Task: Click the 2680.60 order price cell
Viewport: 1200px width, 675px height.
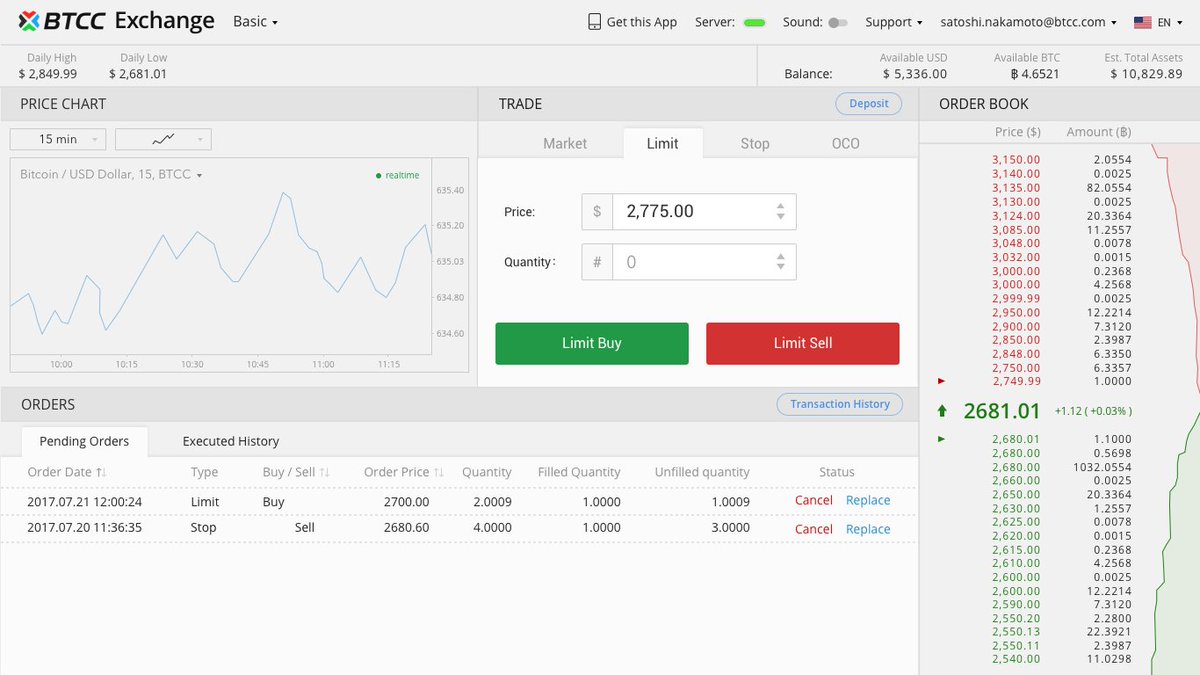Action: pos(408,528)
